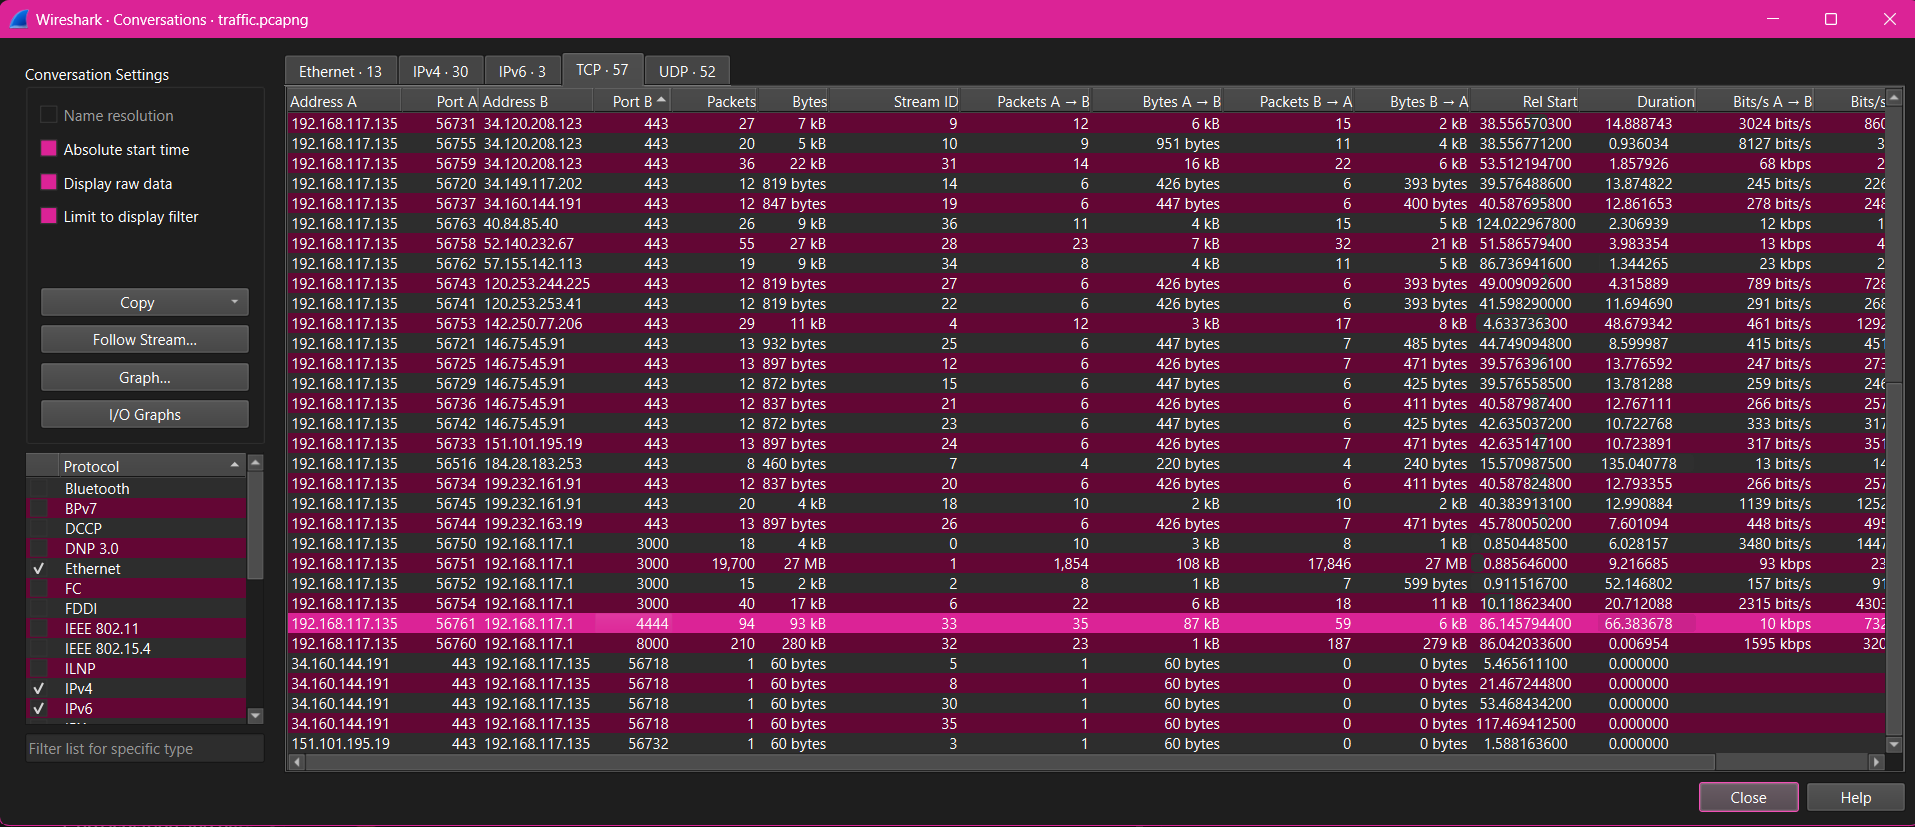
Task: Open Help for Conversations
Action: tap(1856, 797)
